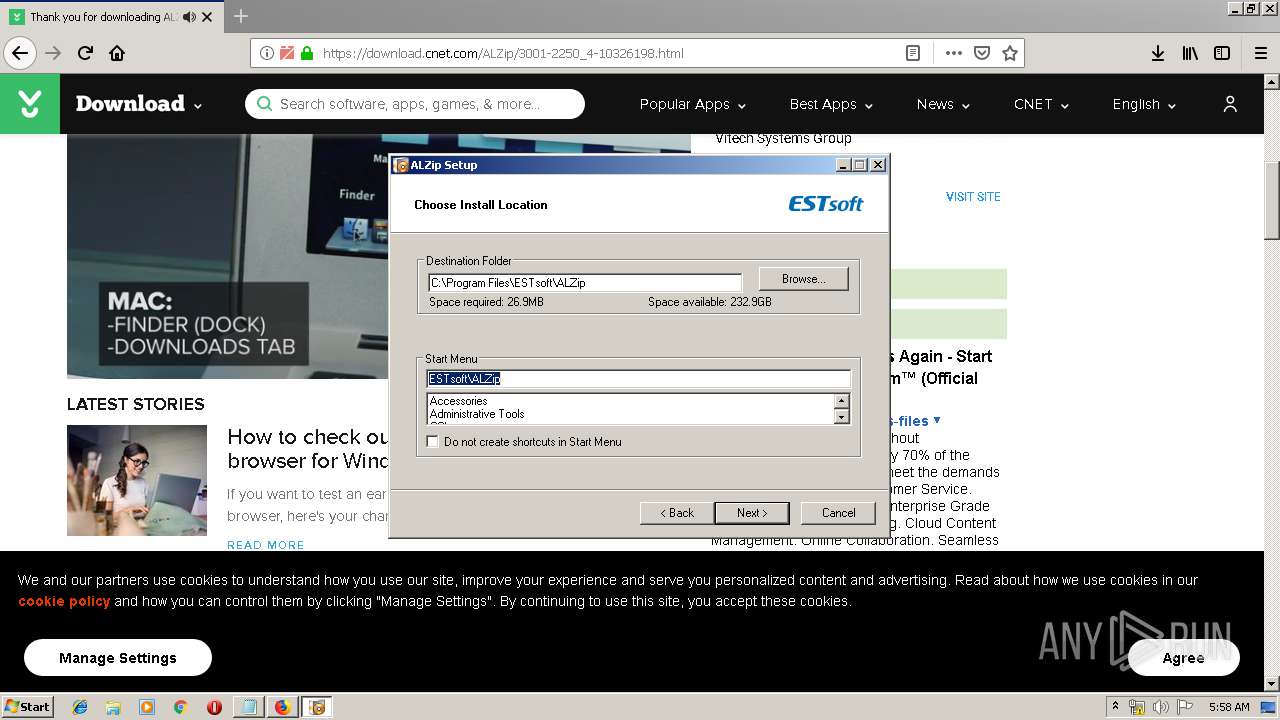The image size is (1280, 720).
Task: Check Do not create shortcuts in Start Menu
Action: (x=433, y=441)
